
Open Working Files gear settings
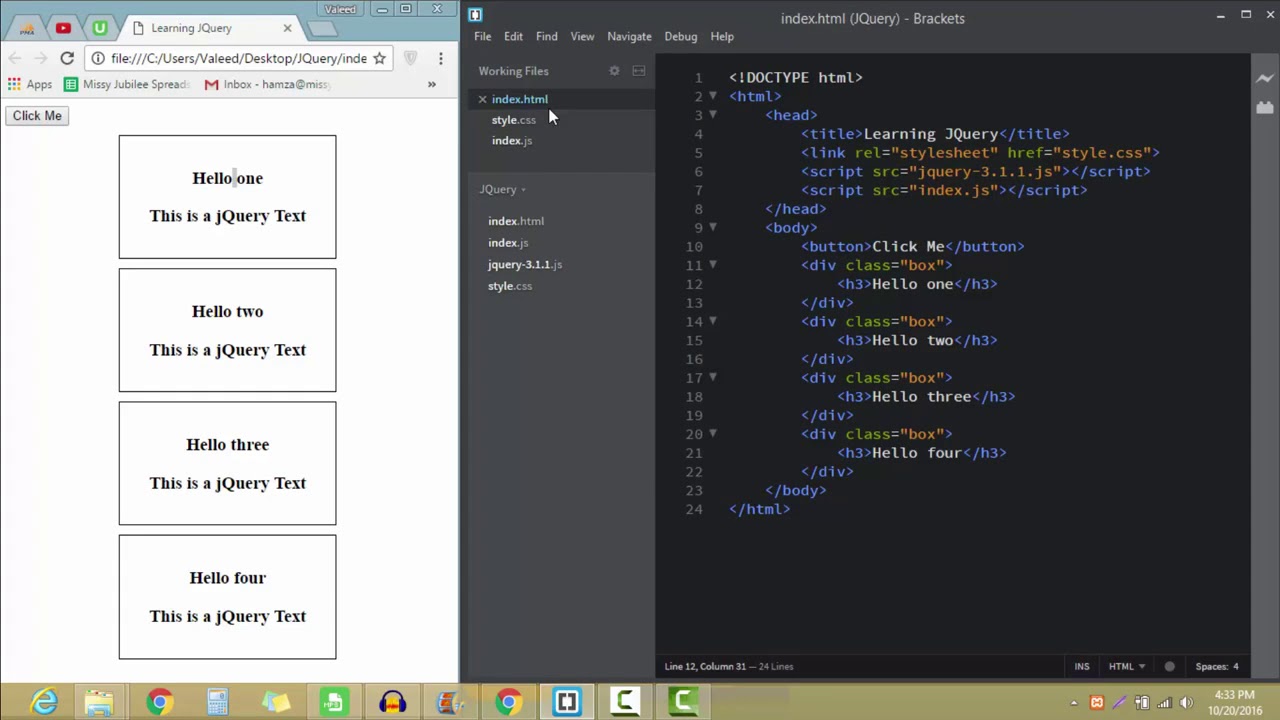(614, 71)
